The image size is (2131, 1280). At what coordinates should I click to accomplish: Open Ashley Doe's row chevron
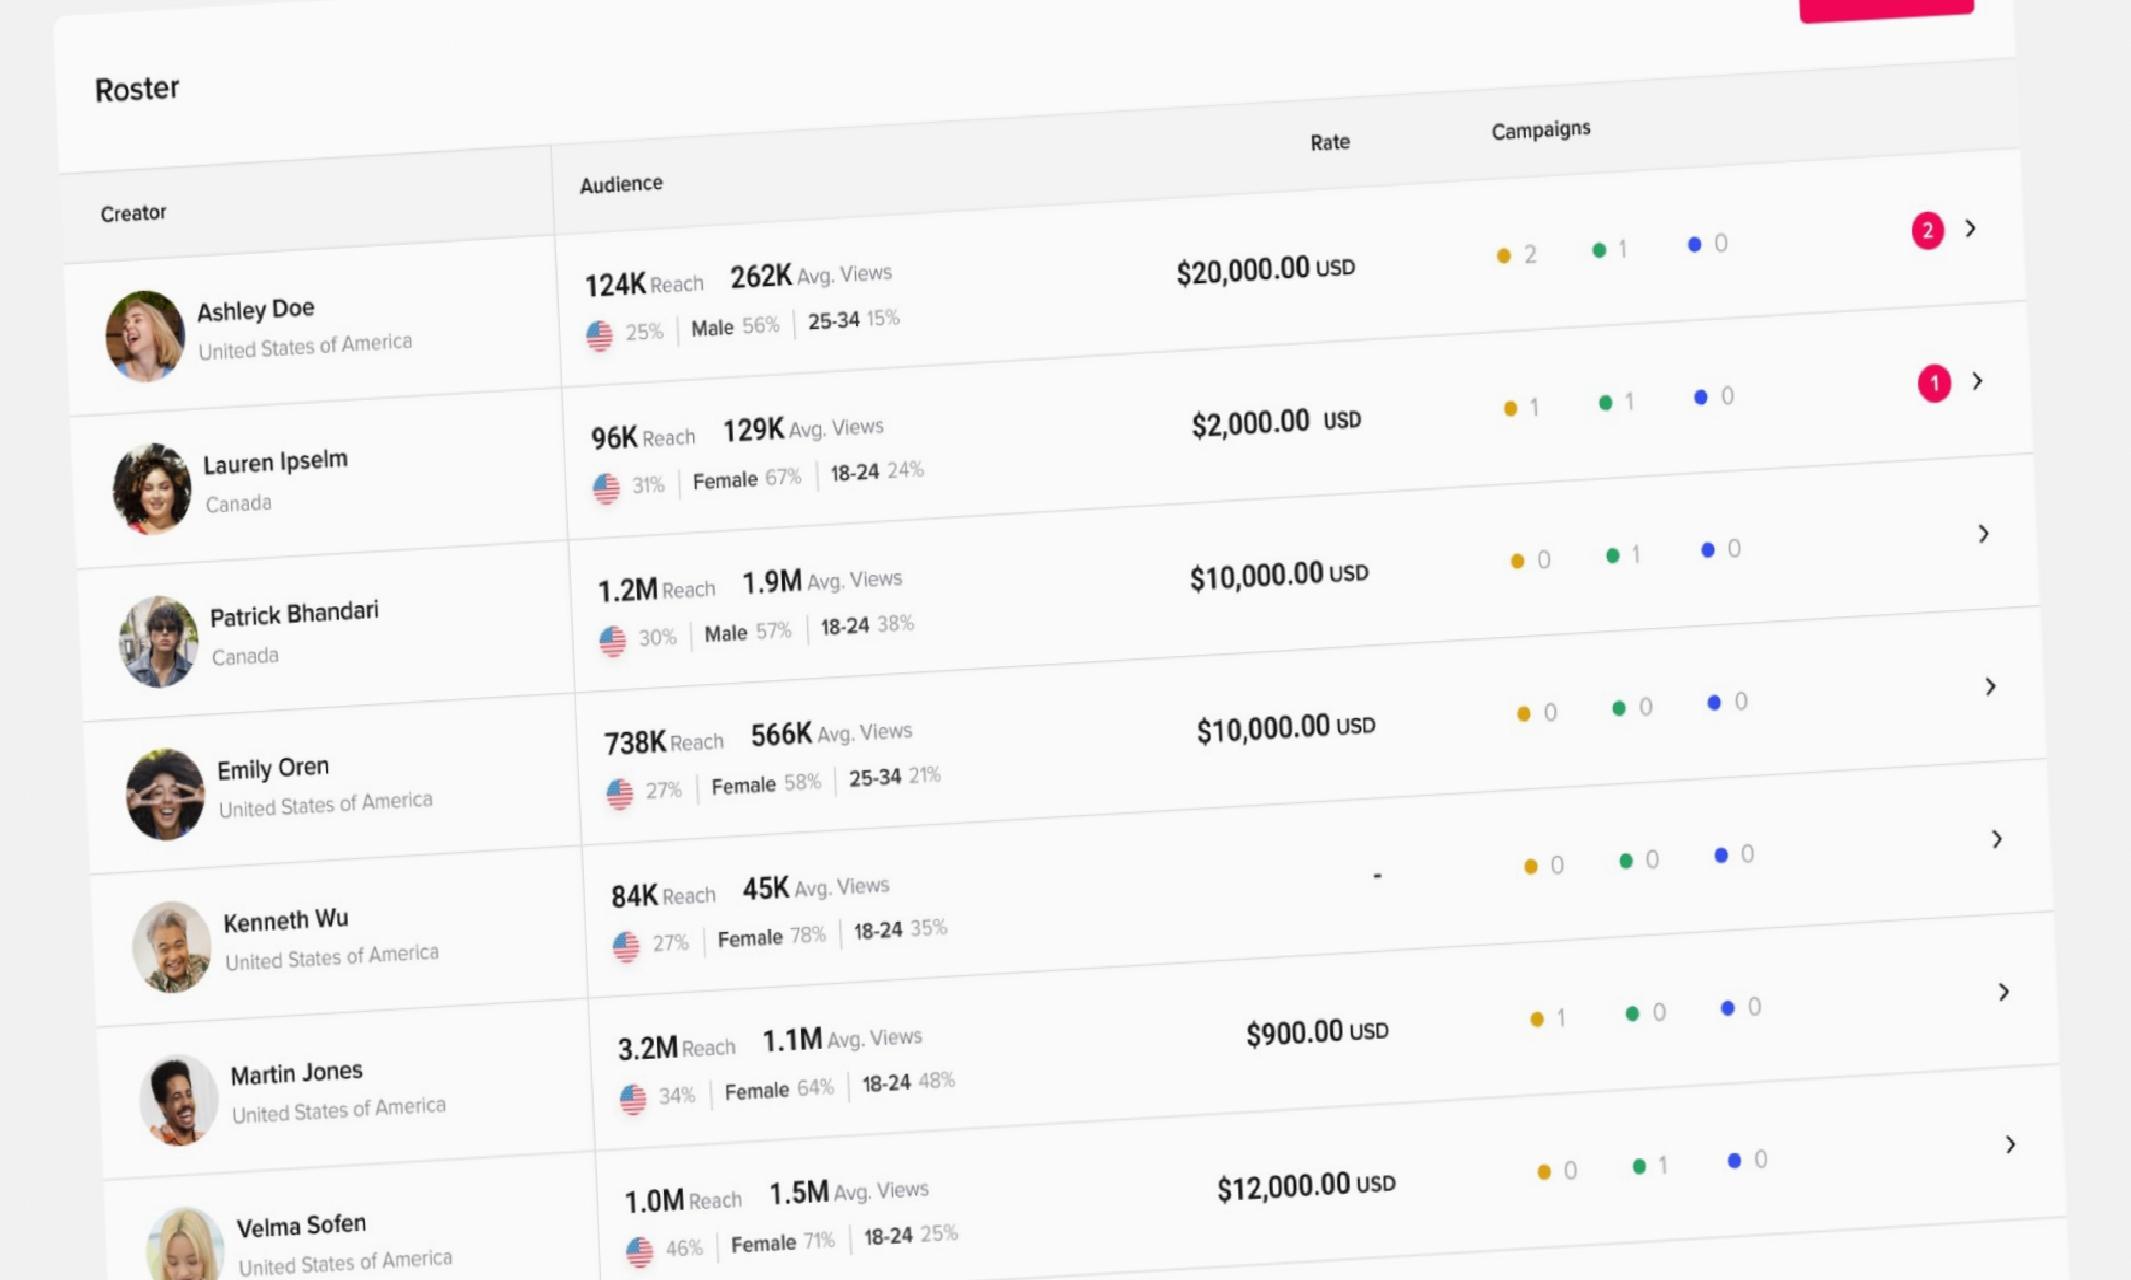click(1970, 228)
